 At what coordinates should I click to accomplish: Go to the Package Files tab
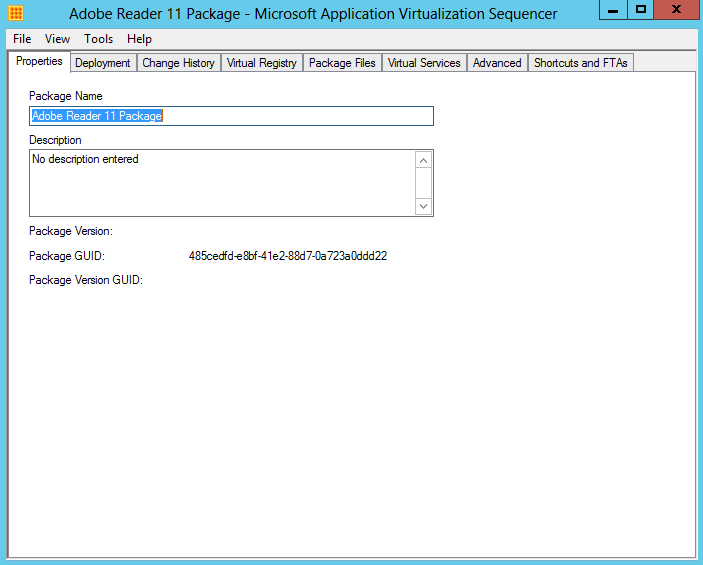[x=342, y=63]
